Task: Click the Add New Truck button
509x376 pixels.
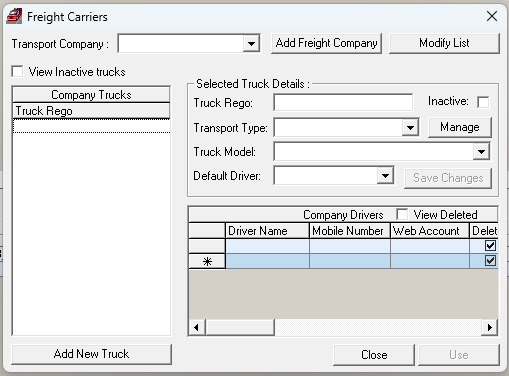Action: coord(91,354)
